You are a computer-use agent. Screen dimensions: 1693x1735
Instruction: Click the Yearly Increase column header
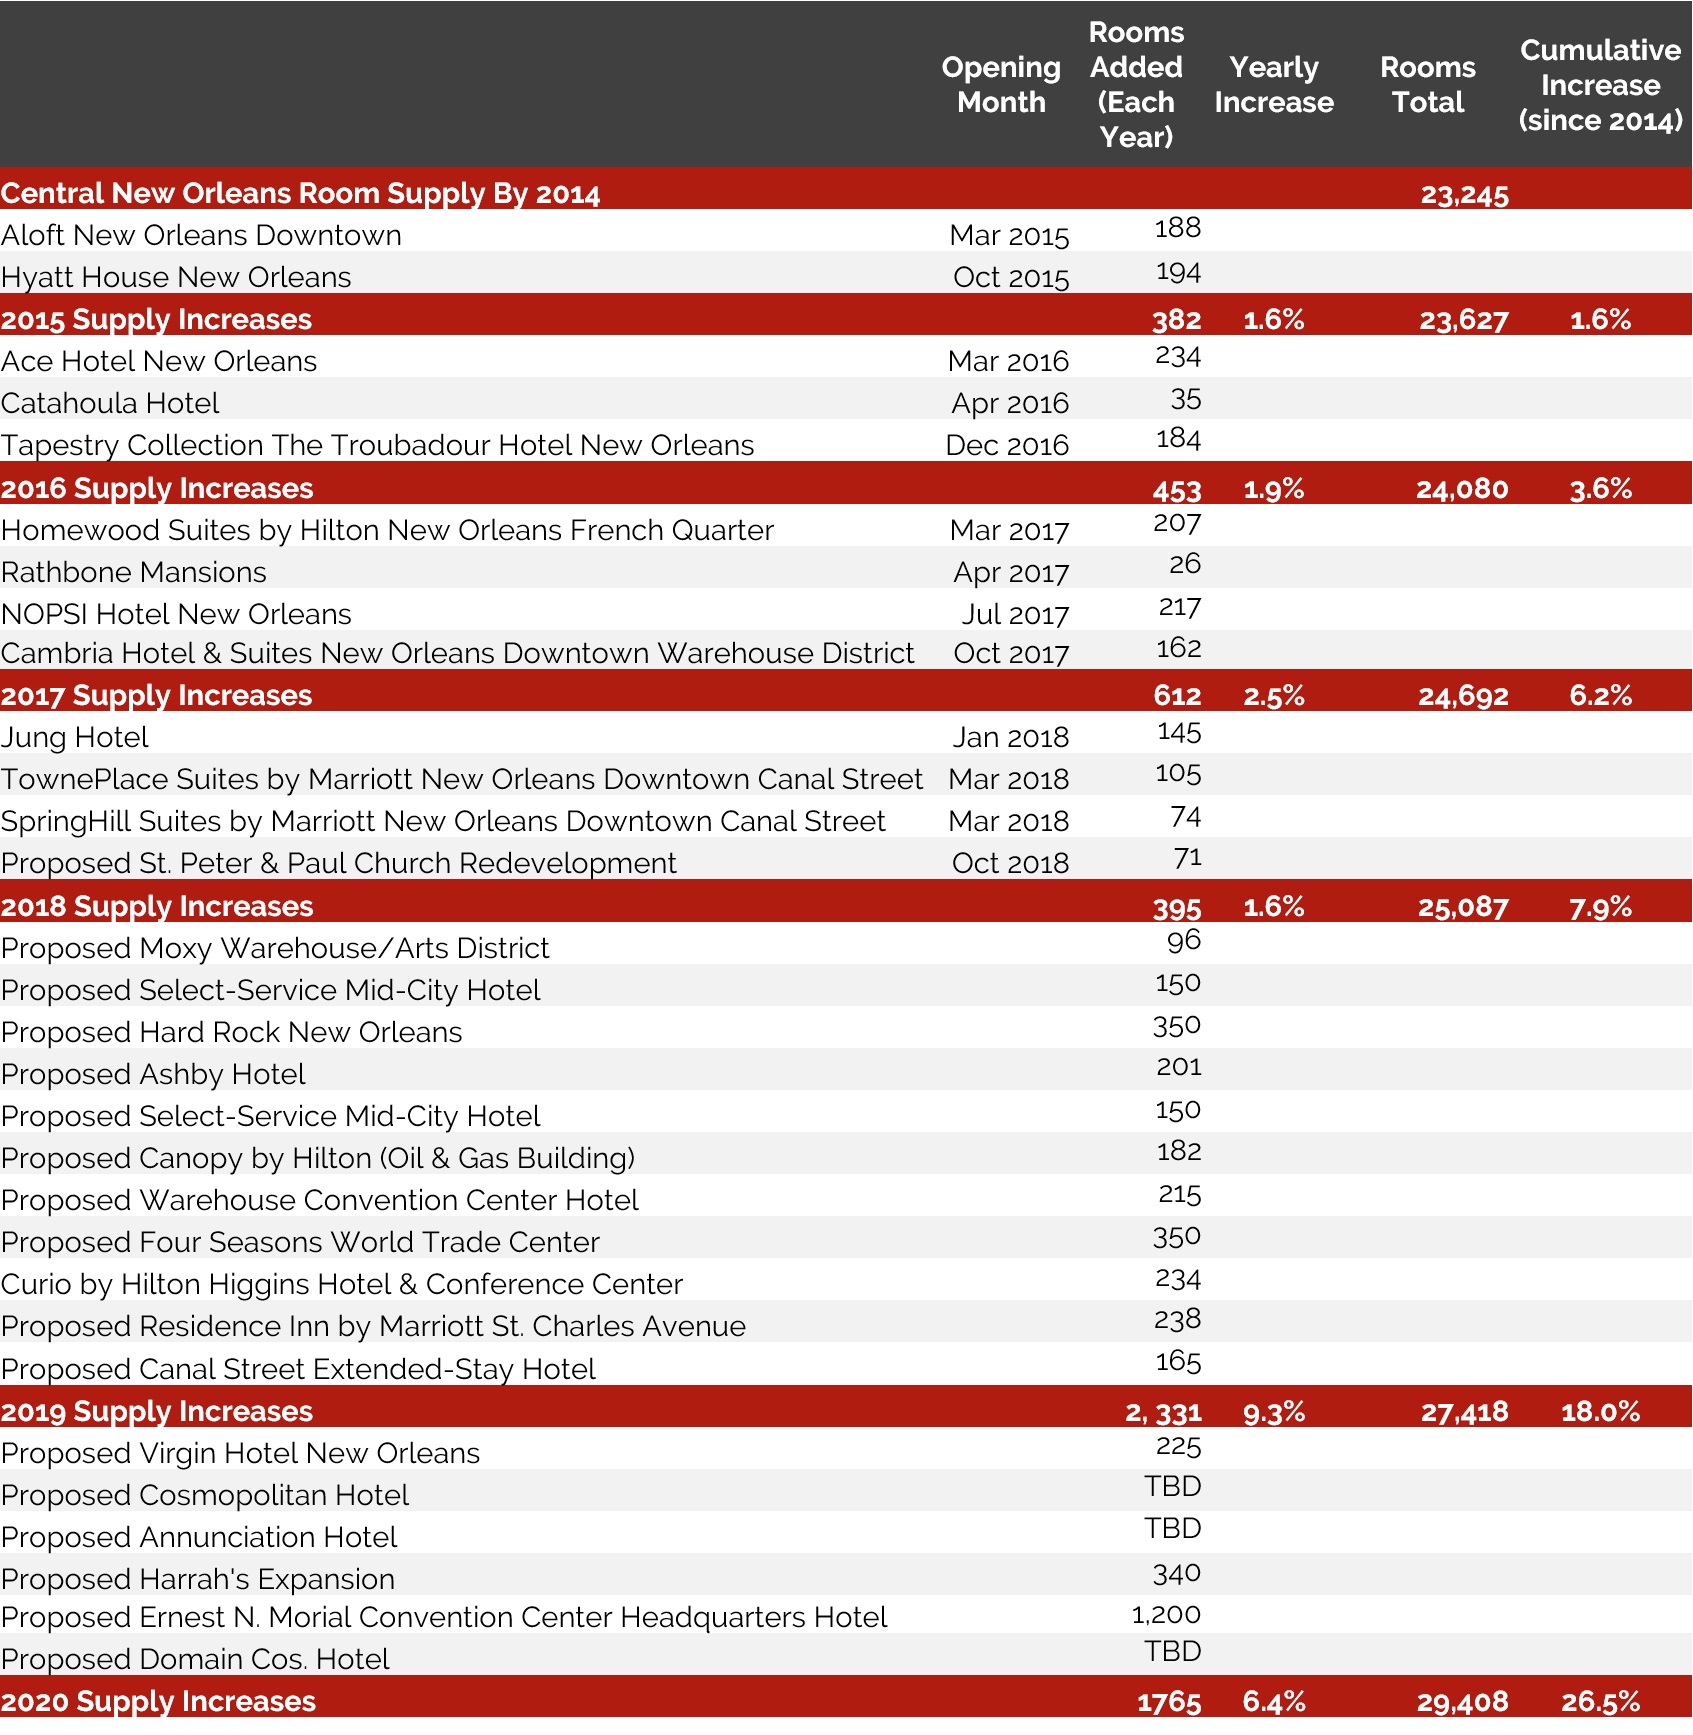1273,85
